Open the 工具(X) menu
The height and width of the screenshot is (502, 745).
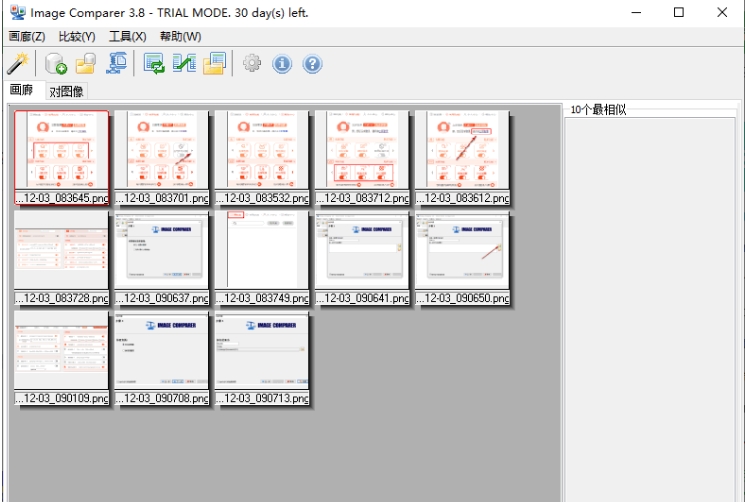127,37
